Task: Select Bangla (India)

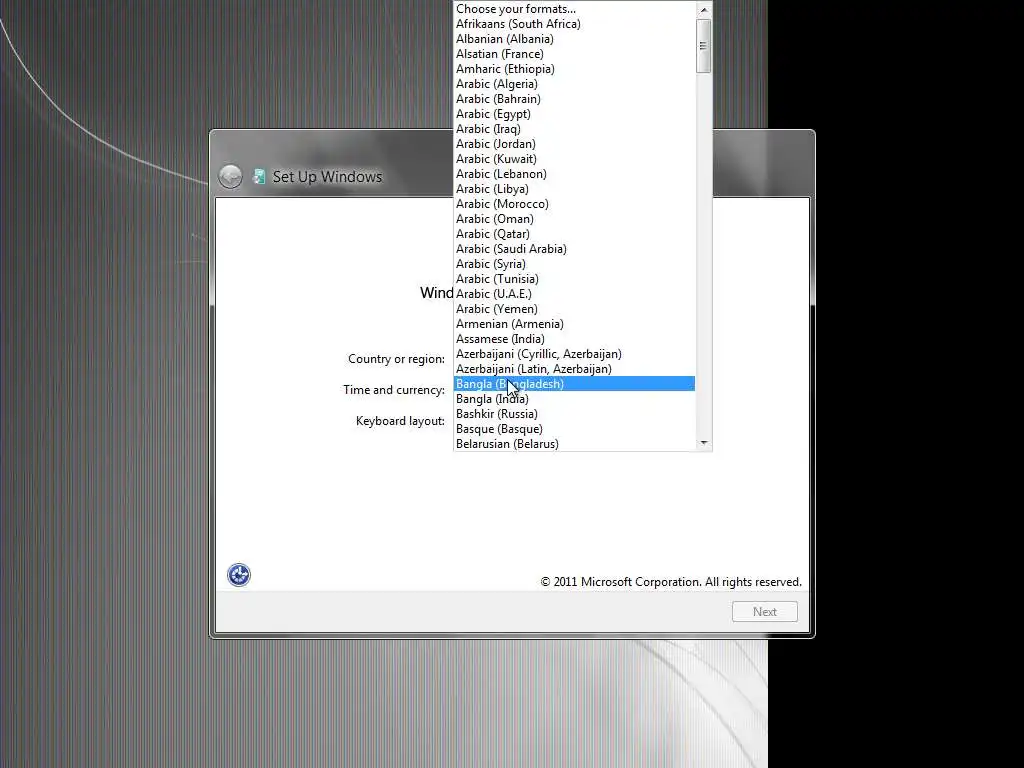Action: pyautogui.click(x=574, y=399)
